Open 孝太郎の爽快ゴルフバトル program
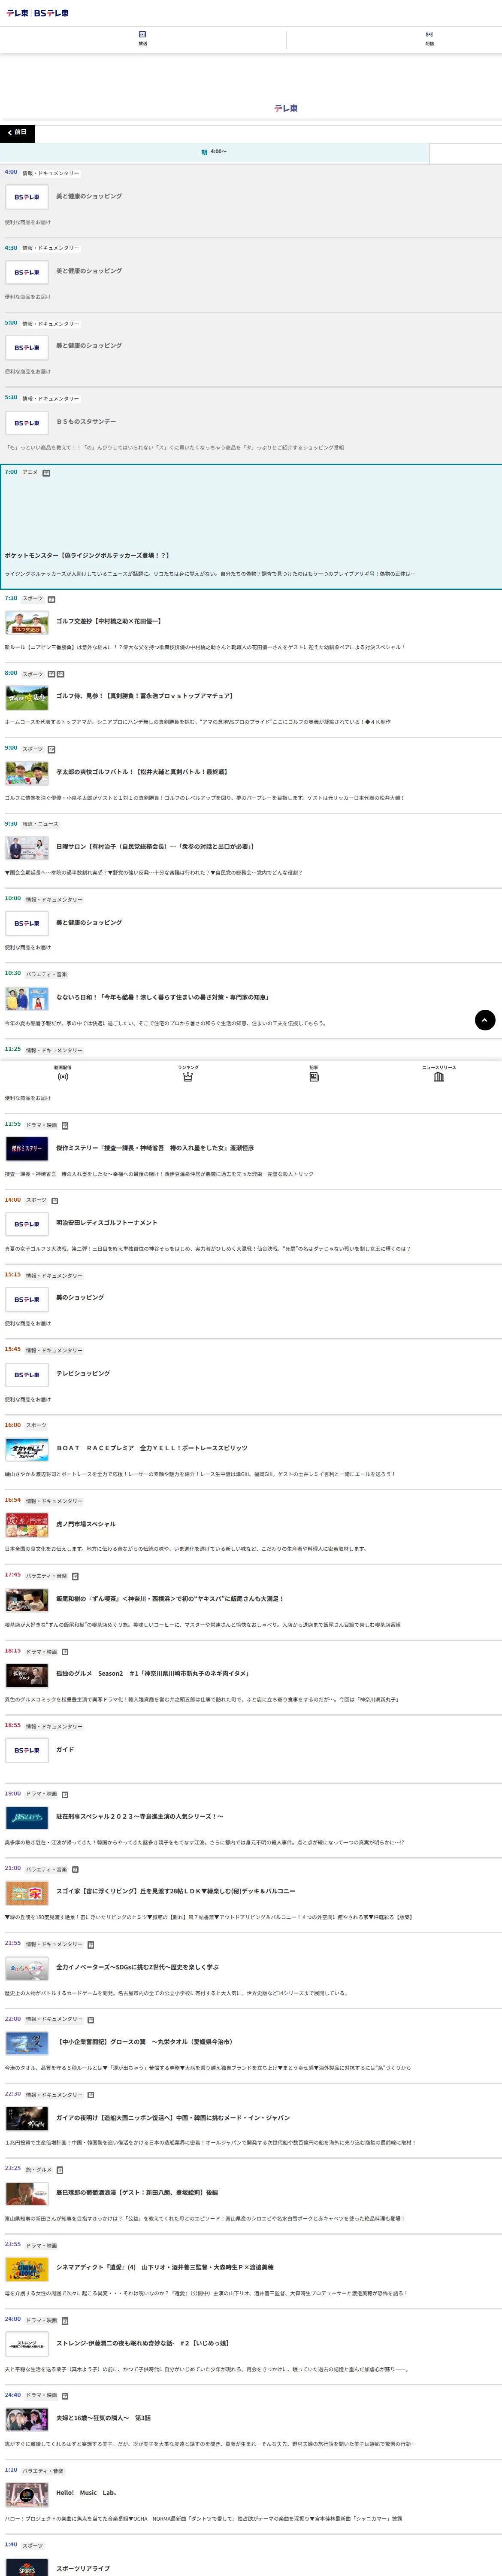Viewport: 502px width, 2576px height. [x=142, y=772]
